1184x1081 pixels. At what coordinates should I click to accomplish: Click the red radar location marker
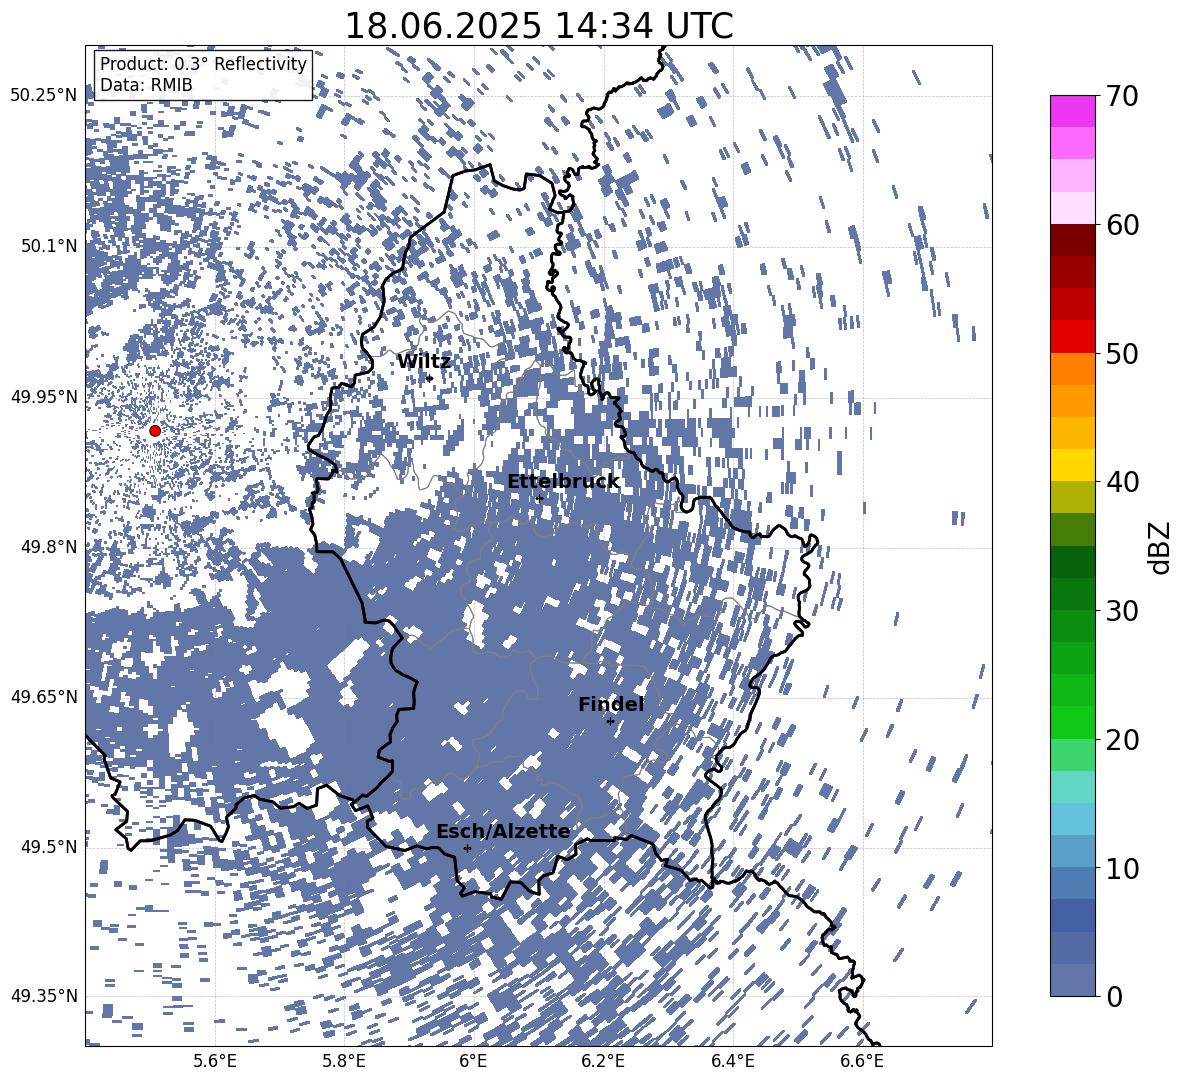[x=155, y=430]
